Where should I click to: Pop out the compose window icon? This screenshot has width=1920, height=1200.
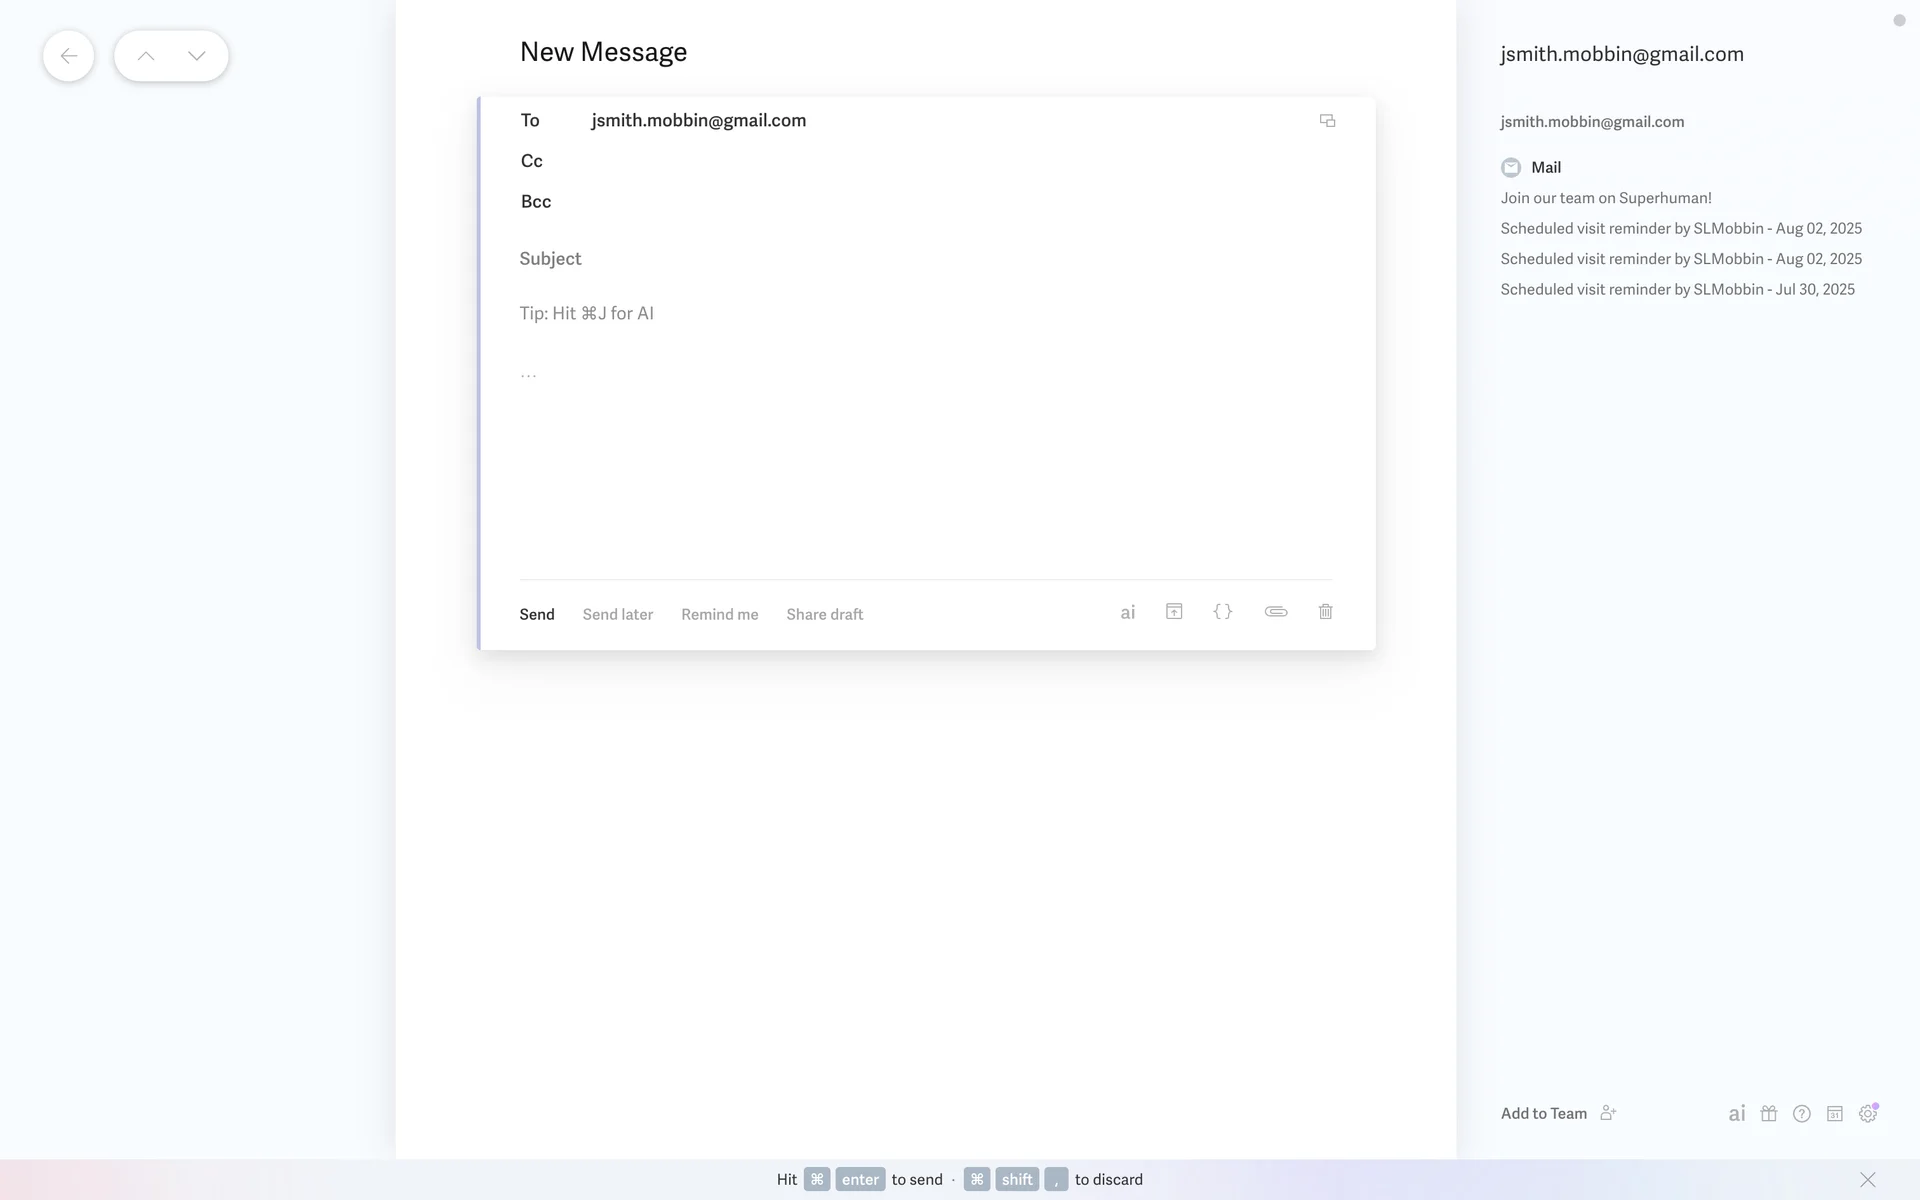tap(1327, 121)
